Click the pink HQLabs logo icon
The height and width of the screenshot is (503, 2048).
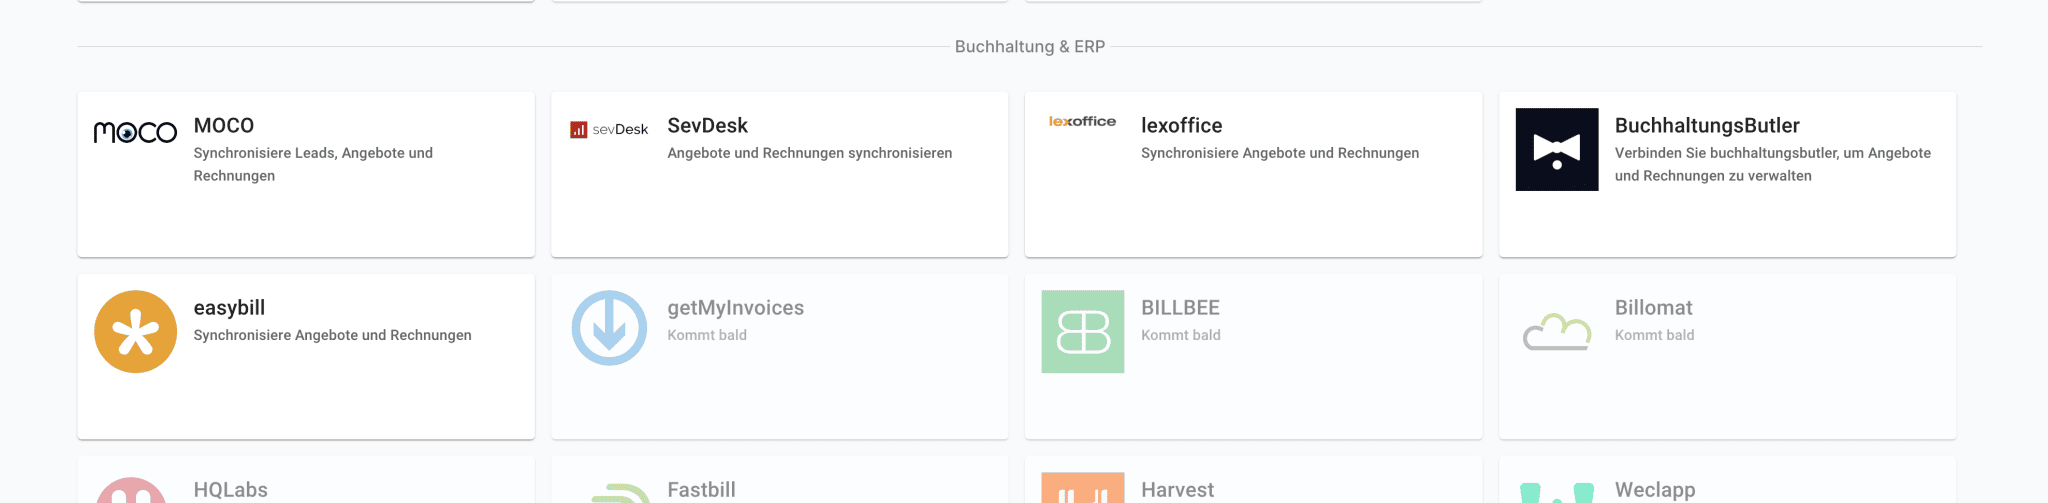(x=131, y=491)
